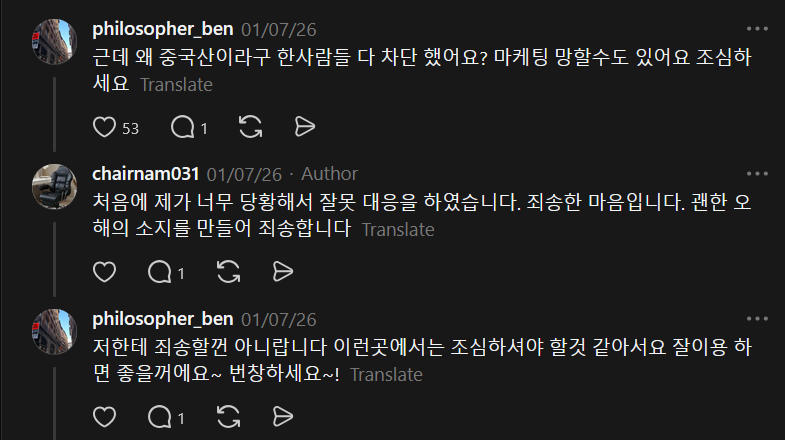Repost philosopher_ben's last comment
785x440 pixels.
[x=228, y=417]
